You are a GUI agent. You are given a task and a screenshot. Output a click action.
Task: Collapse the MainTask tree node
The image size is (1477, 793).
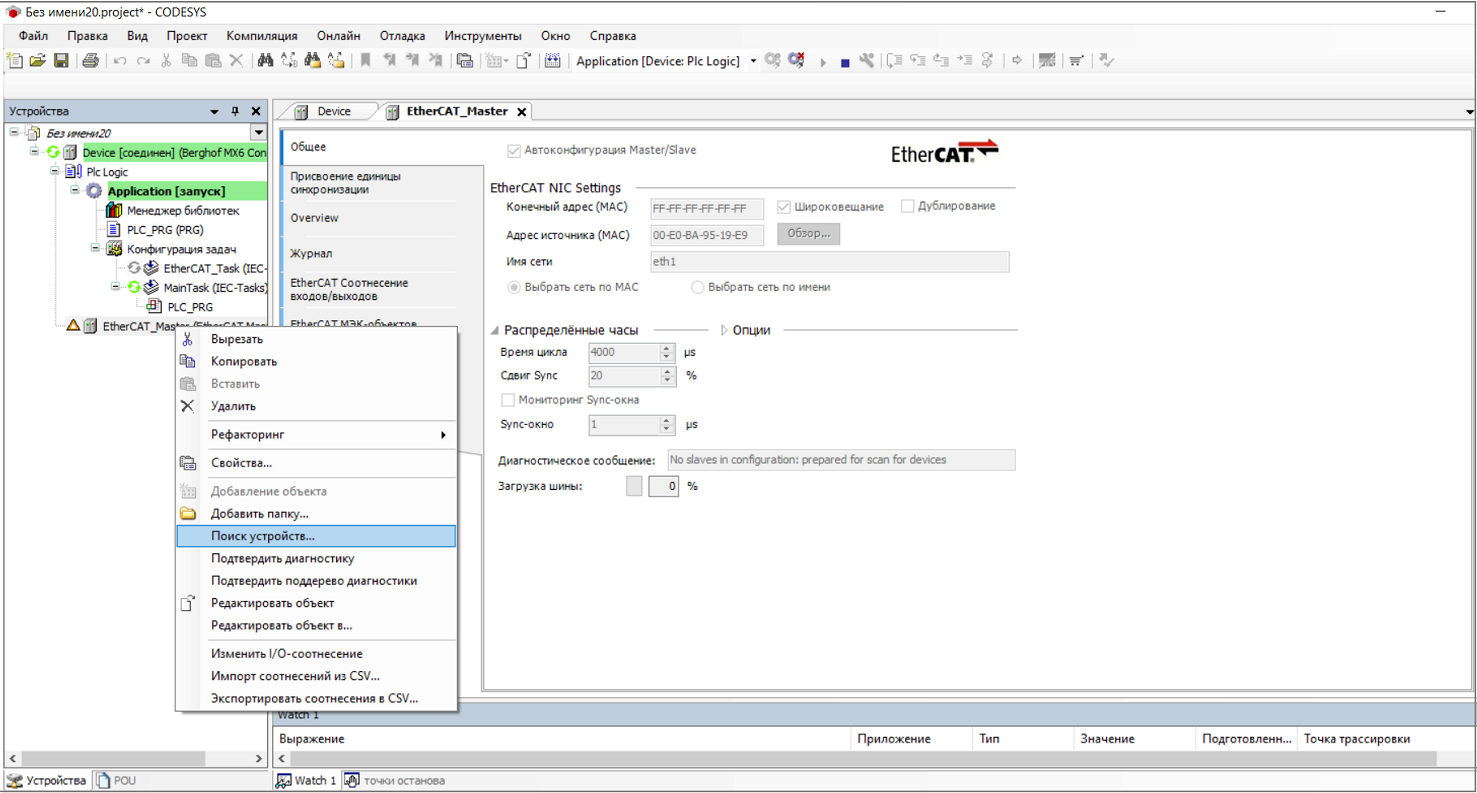pos(115,287)
